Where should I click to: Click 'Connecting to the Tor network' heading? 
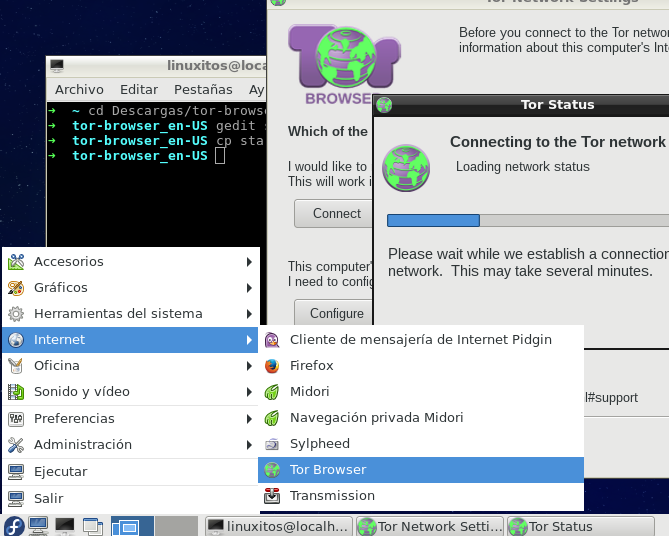[558, 142]
